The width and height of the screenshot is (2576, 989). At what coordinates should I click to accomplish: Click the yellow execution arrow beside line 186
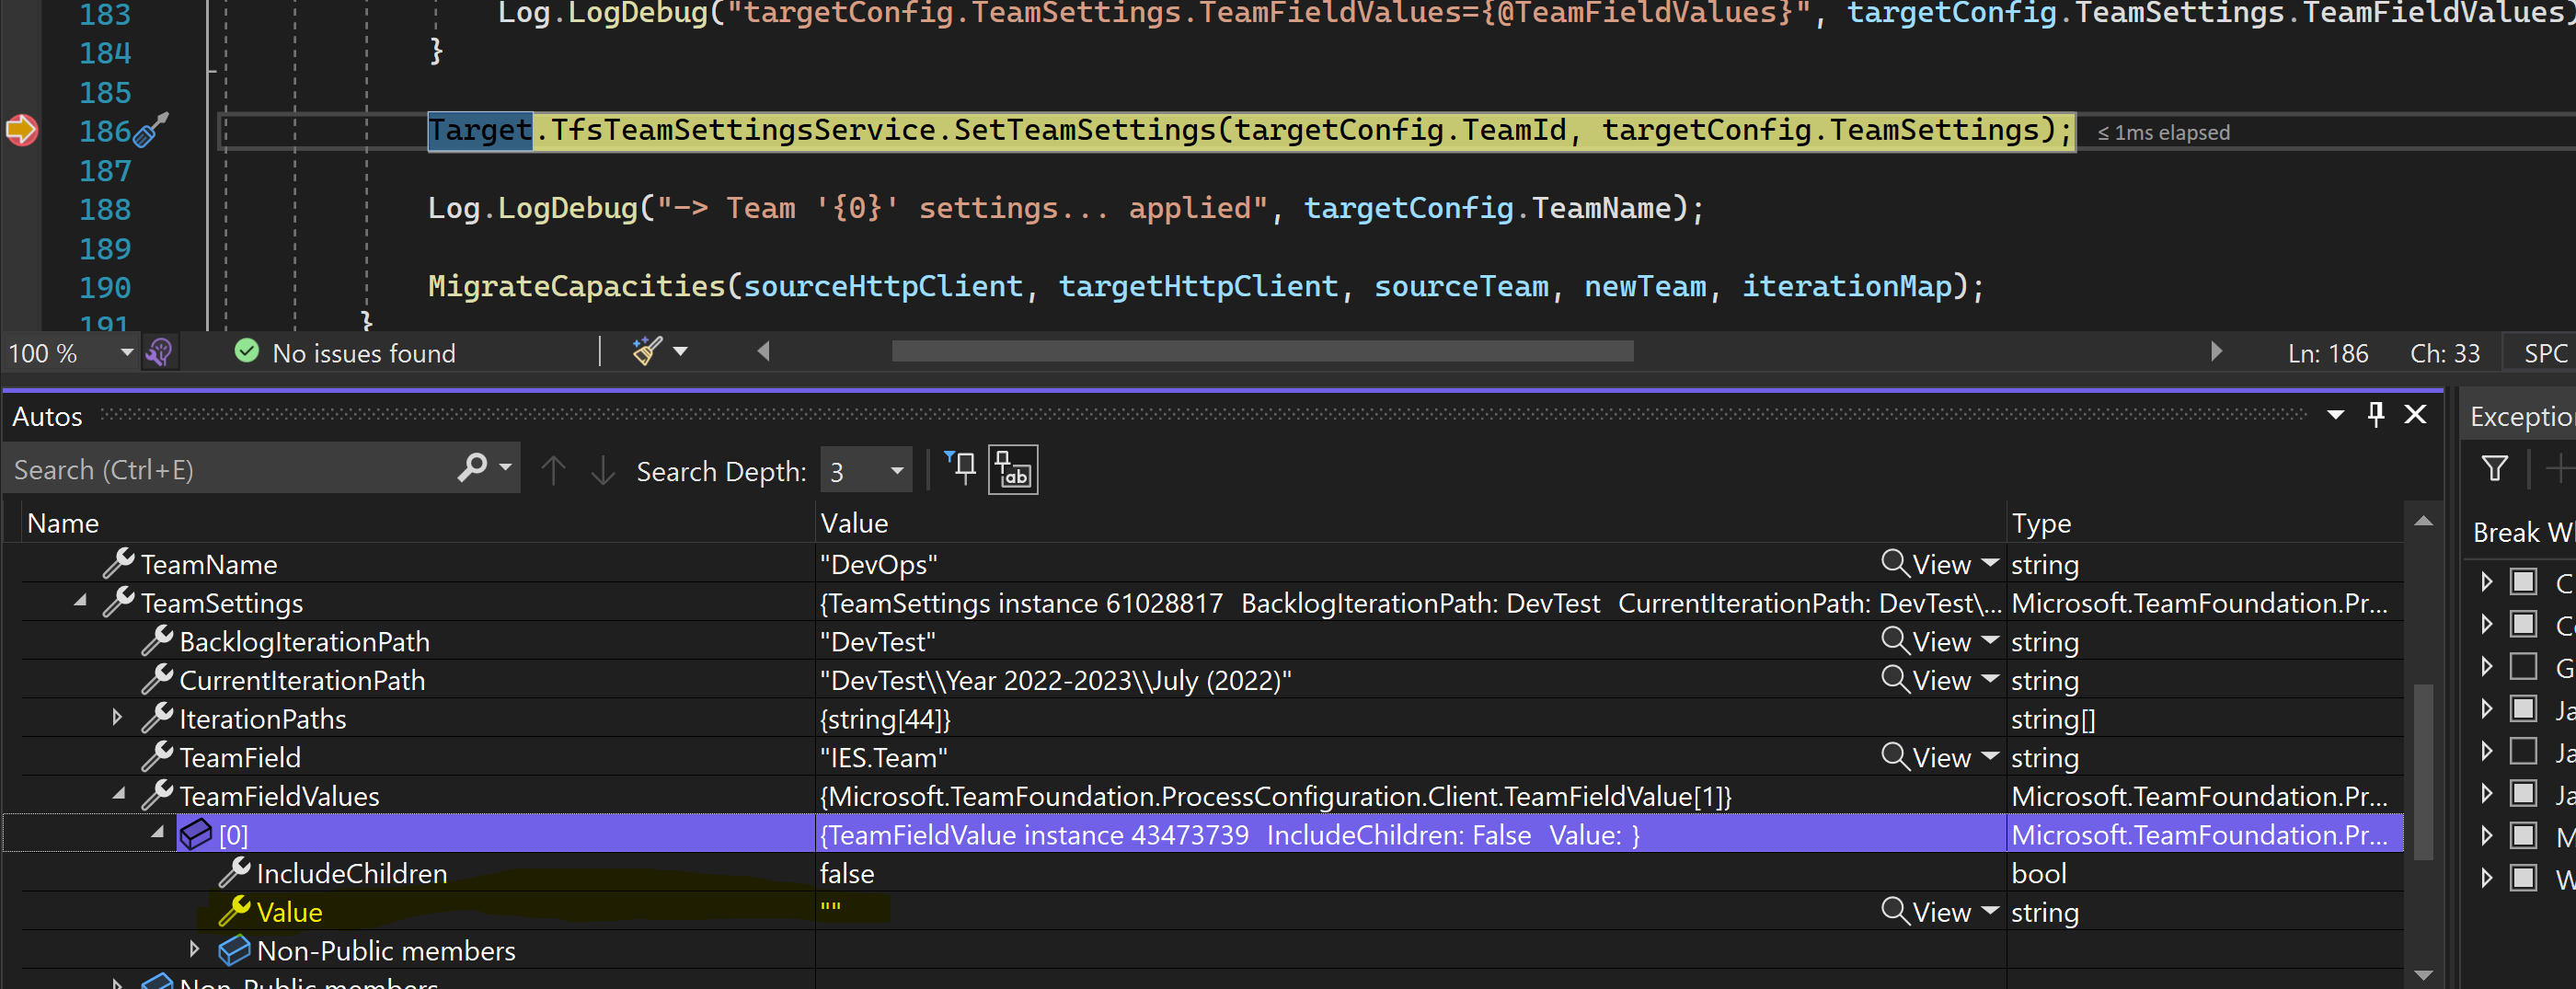[22, 130]
